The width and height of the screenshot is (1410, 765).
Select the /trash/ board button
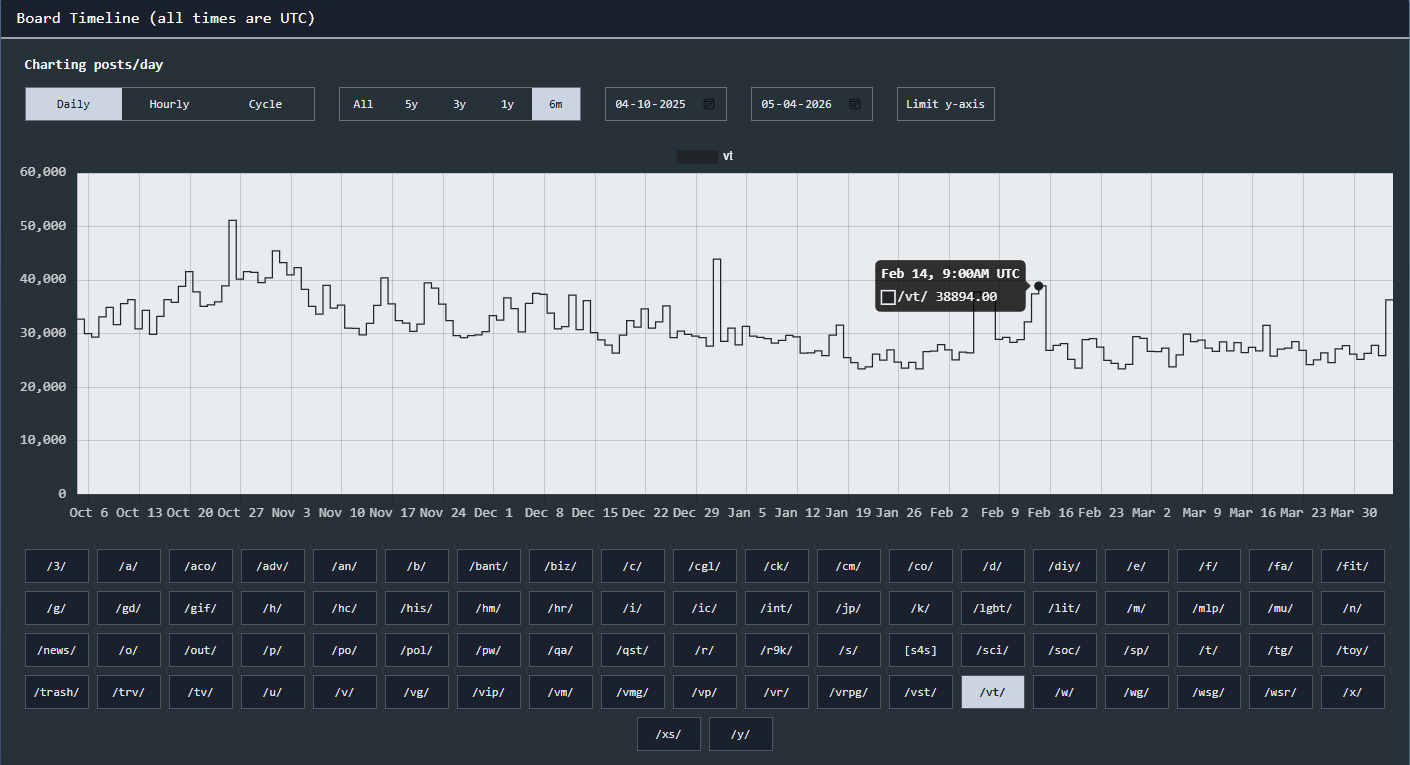57,692
